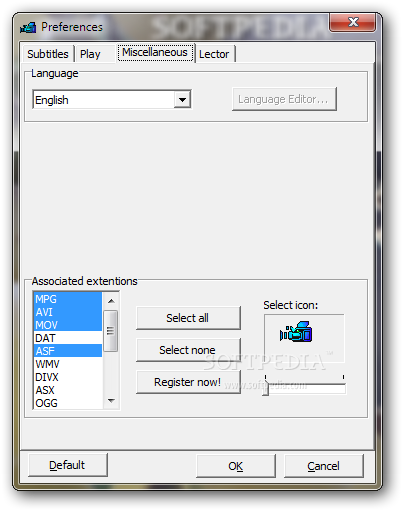
Task: Click the Select none button
Action: click(x=188, y=350)
